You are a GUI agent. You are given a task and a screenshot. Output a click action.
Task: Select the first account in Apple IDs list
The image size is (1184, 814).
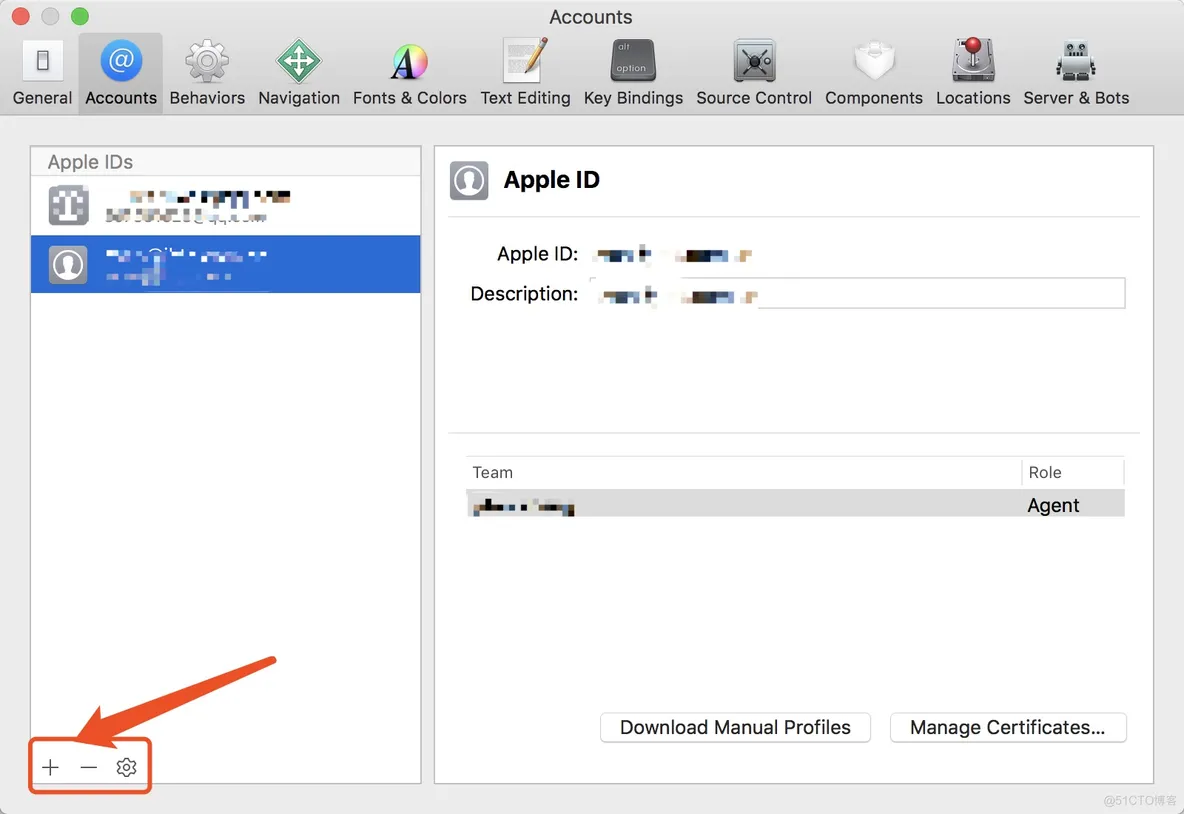[x=226, y=205]
